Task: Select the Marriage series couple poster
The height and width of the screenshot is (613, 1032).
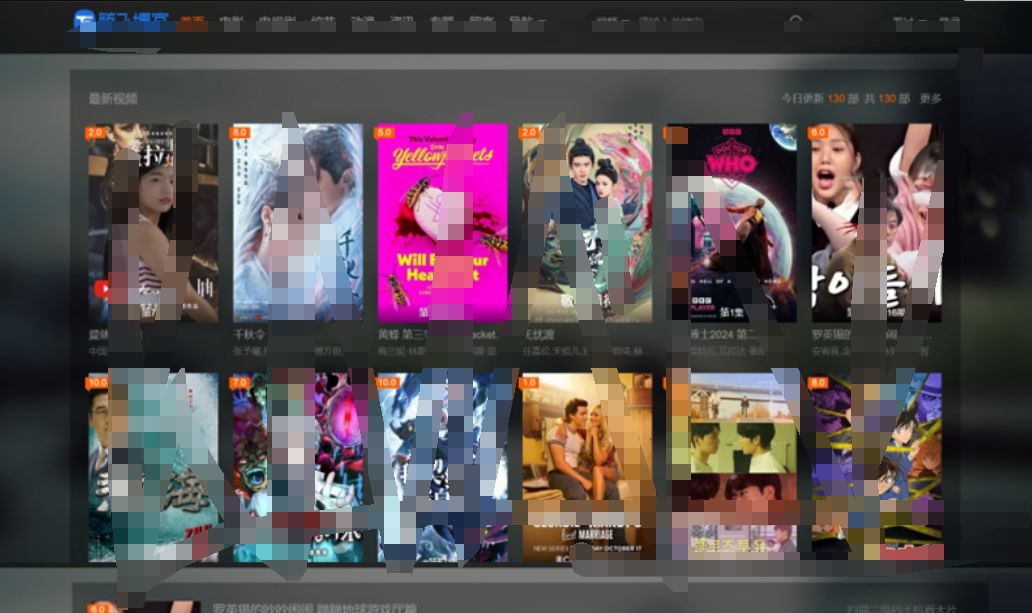Action: [x=586, y=467]
